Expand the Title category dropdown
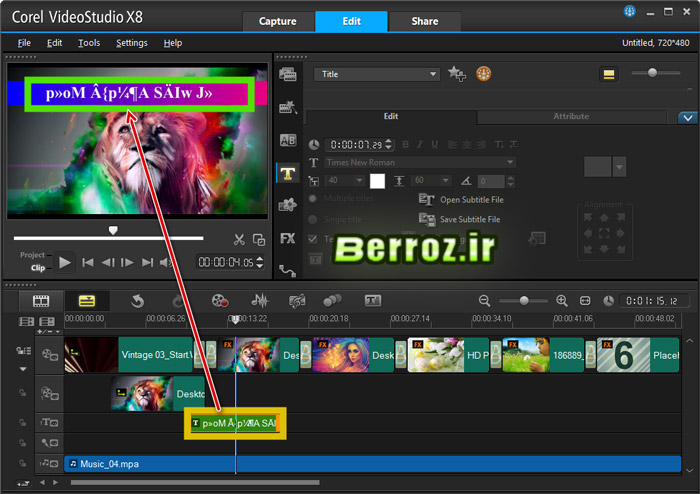Viewport: 700px width, 494px height. (x=433, y=74)
